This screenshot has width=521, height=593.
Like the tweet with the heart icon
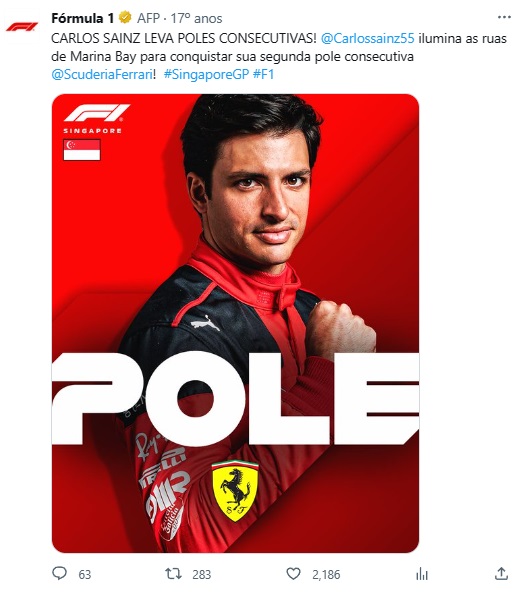pos(293,573)
